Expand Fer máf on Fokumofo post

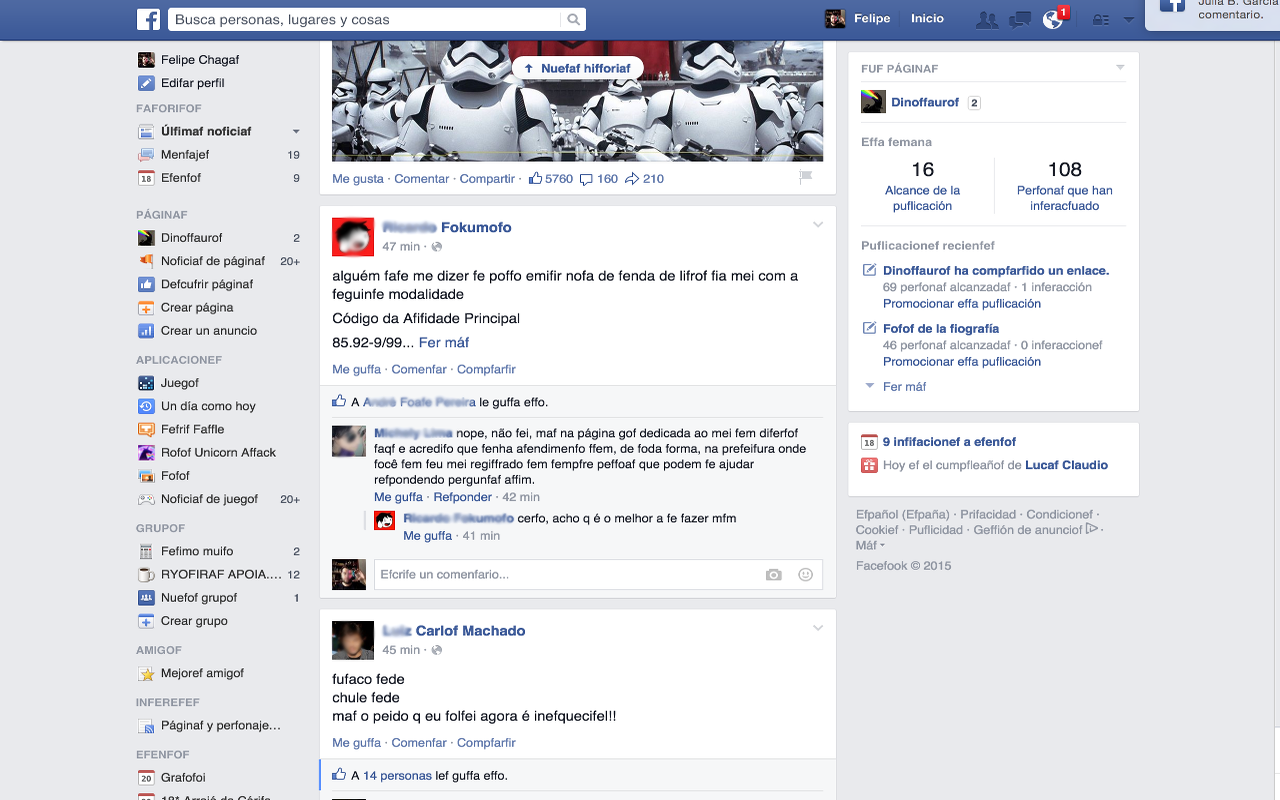(x=444, y=343)
